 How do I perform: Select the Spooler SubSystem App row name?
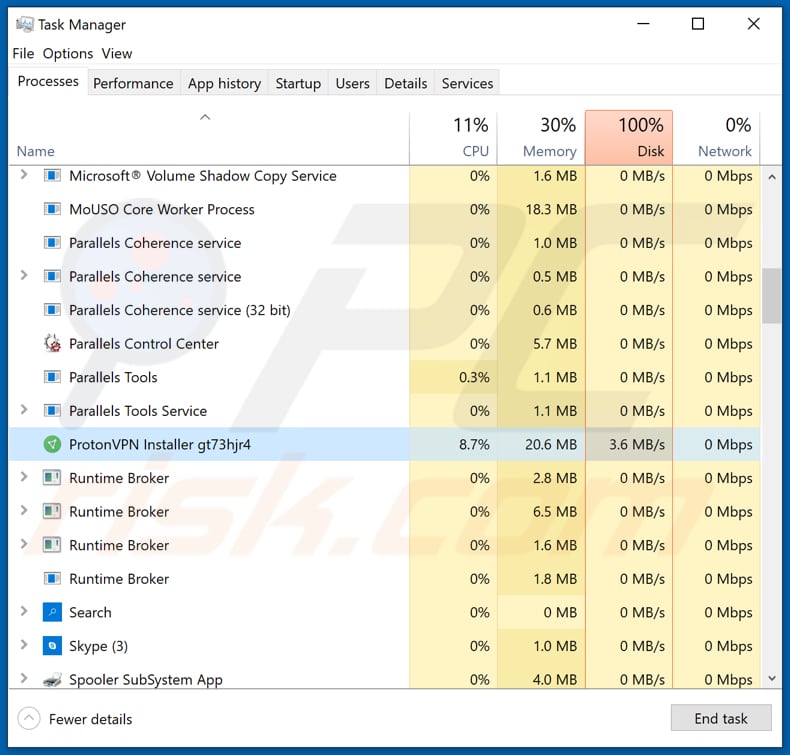(x=146, y=679)
